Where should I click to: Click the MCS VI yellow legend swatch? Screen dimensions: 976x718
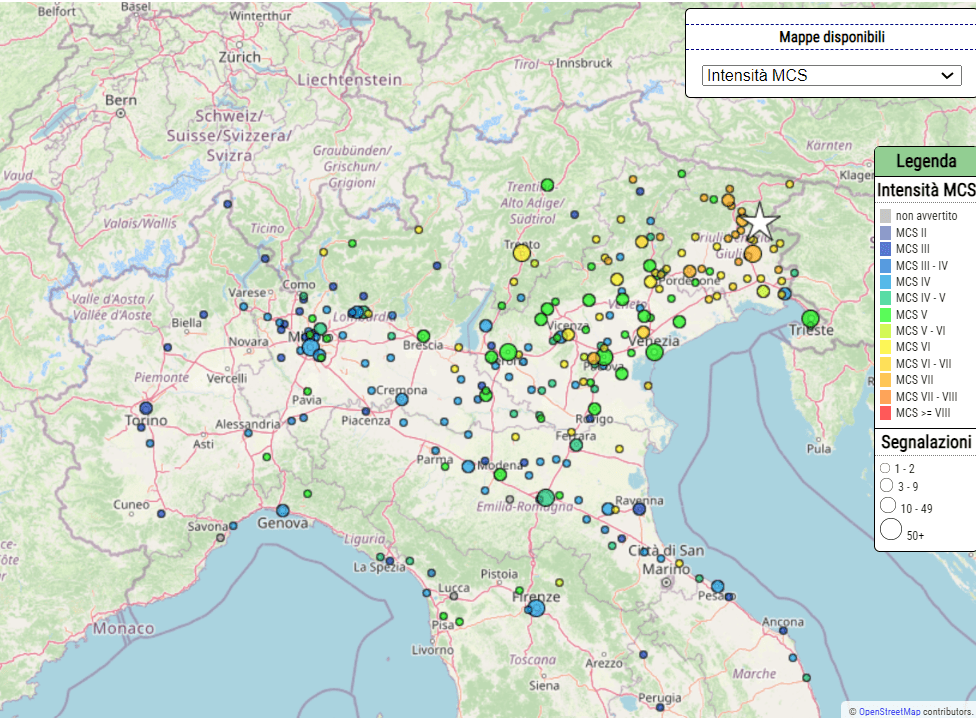884,347
